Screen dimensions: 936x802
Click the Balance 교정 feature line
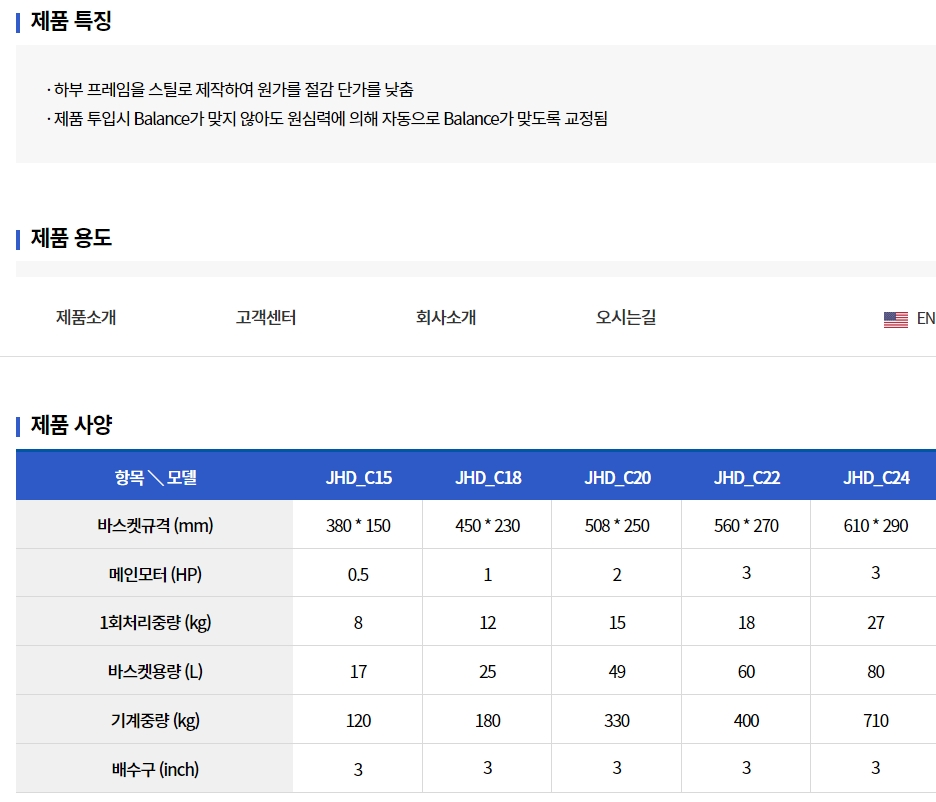[327, 119]
